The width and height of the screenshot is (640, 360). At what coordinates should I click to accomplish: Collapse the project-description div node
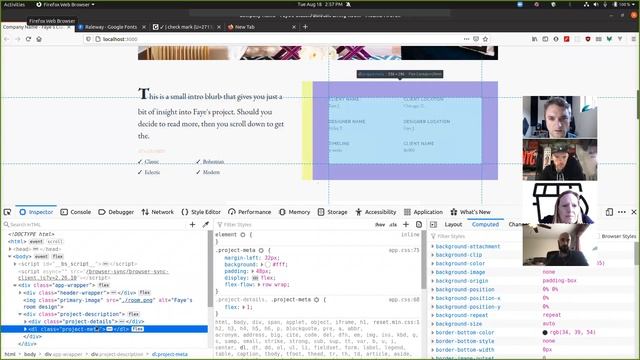click(x=20, y=314)
